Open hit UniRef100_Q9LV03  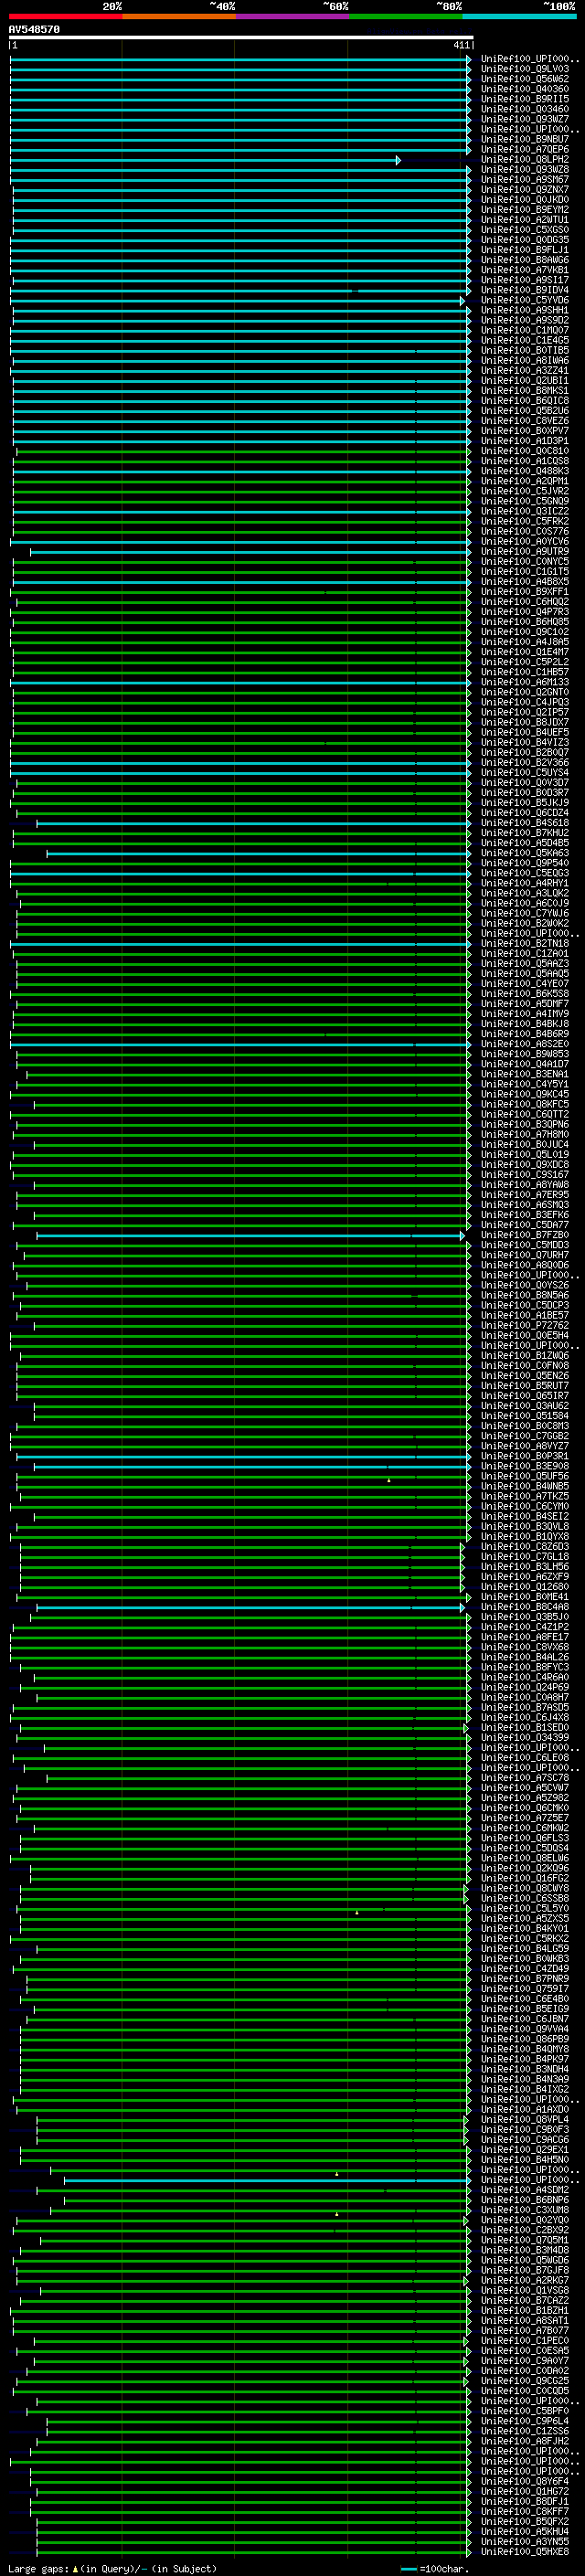(x=525, y=70)
